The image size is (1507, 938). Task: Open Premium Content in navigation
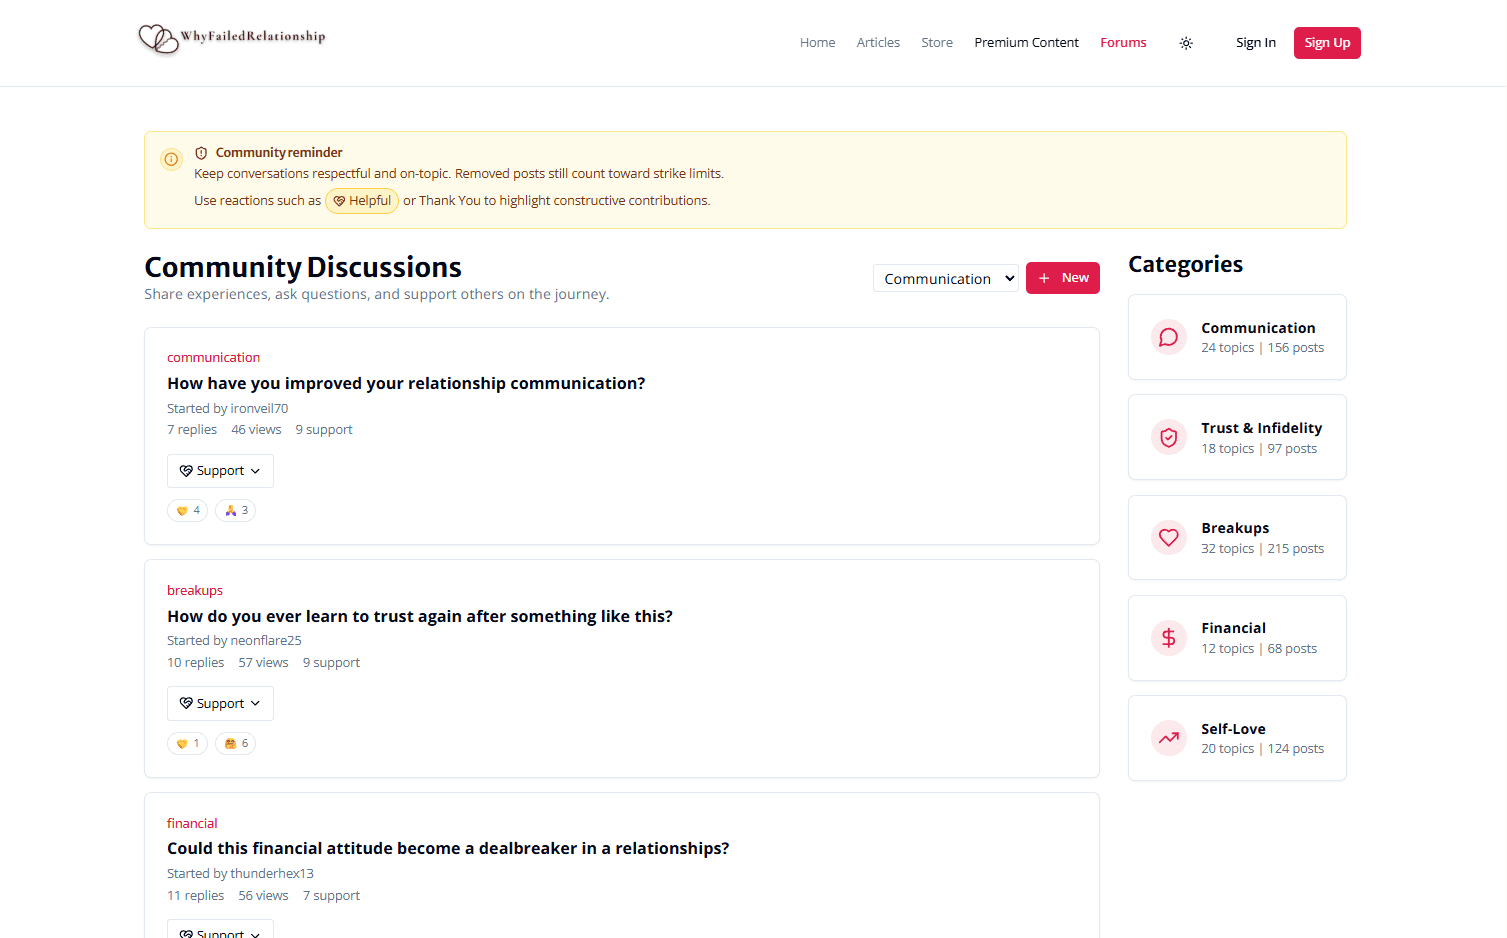pyautogui.click(x=1026, y=43)
